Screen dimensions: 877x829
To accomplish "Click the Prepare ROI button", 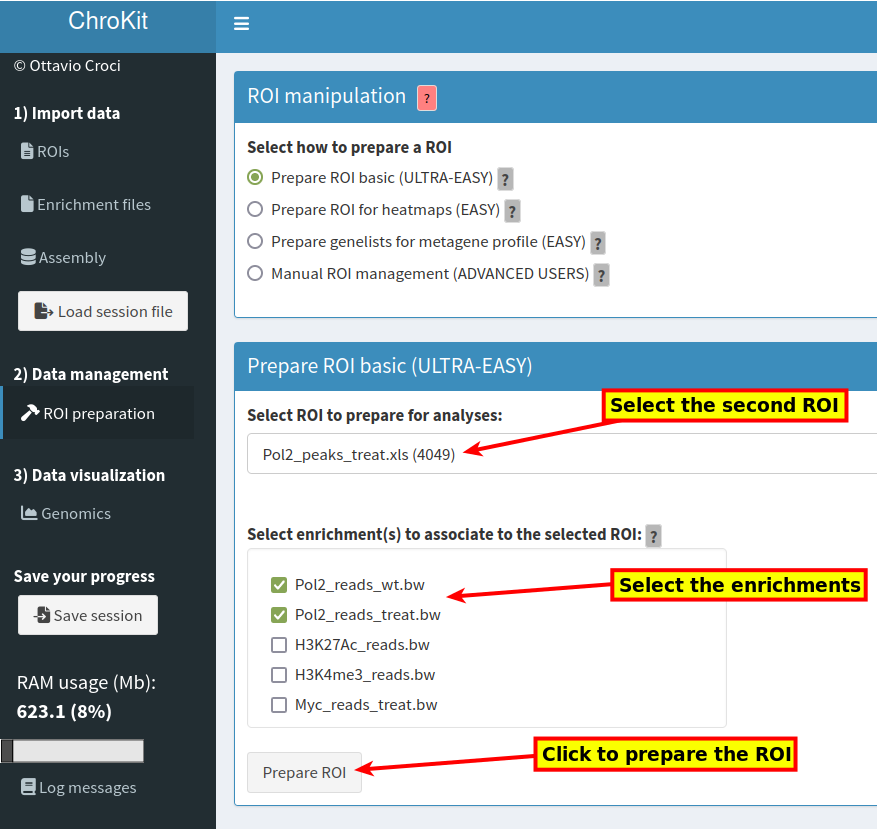I will click(304, 772).
